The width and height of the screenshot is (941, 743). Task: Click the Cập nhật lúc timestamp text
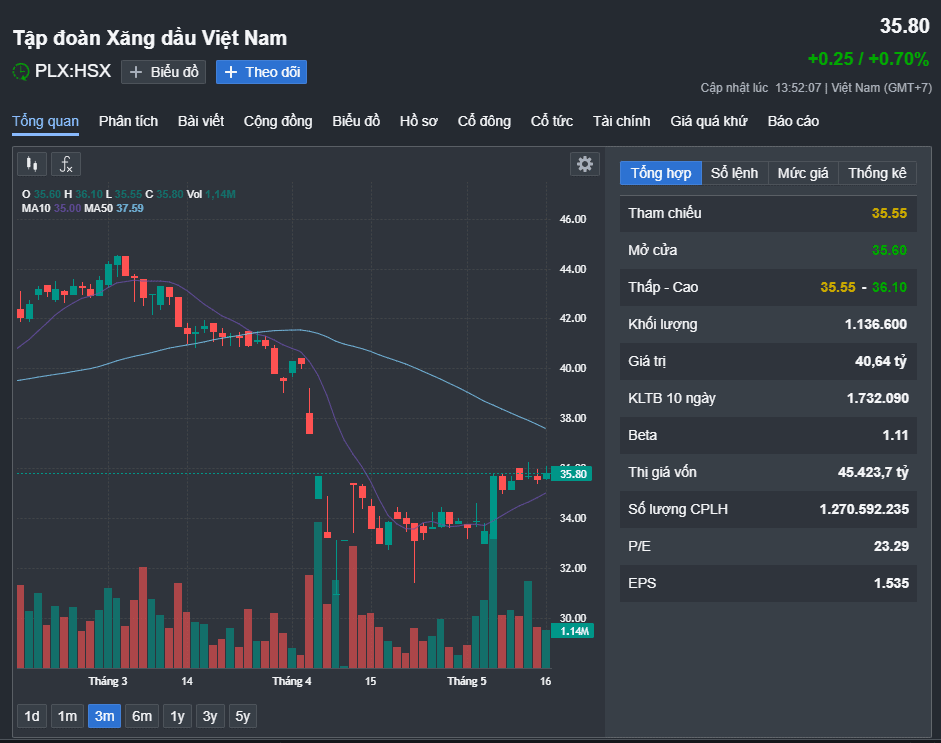[x=816, y=88]
